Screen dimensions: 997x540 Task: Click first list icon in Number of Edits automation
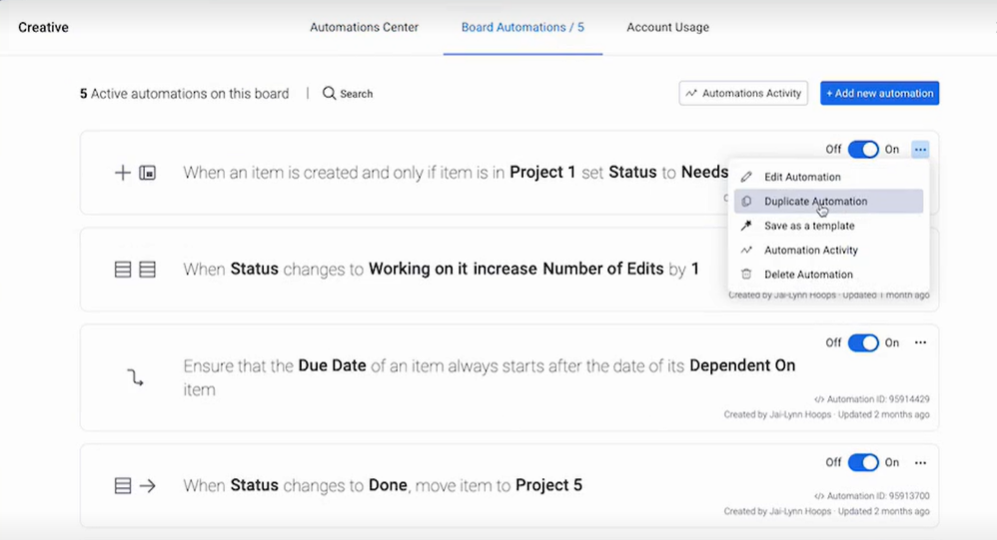point(123,269)
